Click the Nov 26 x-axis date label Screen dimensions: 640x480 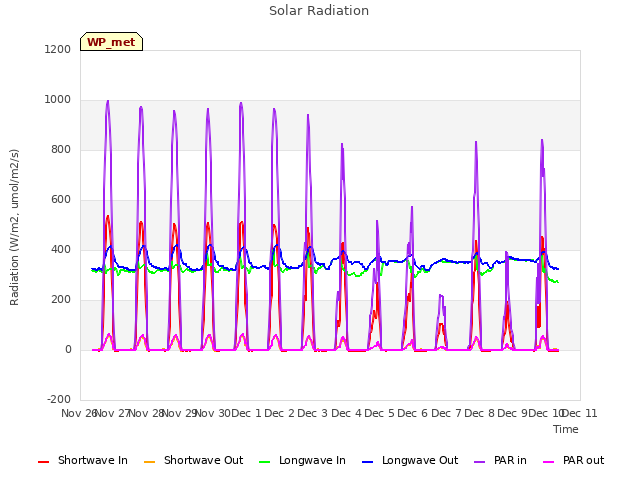click(x=78, y=413)
